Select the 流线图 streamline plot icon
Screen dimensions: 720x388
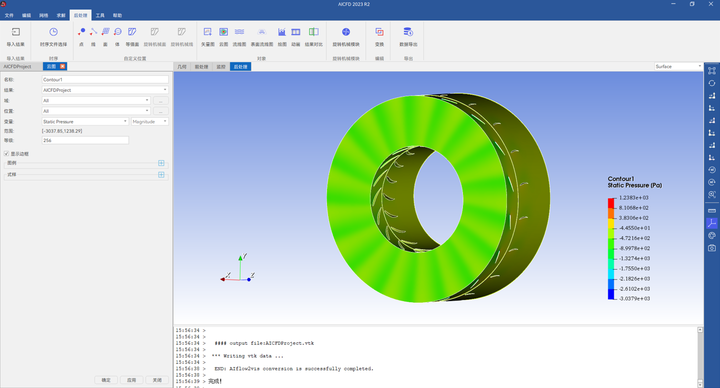click(239, 32)
